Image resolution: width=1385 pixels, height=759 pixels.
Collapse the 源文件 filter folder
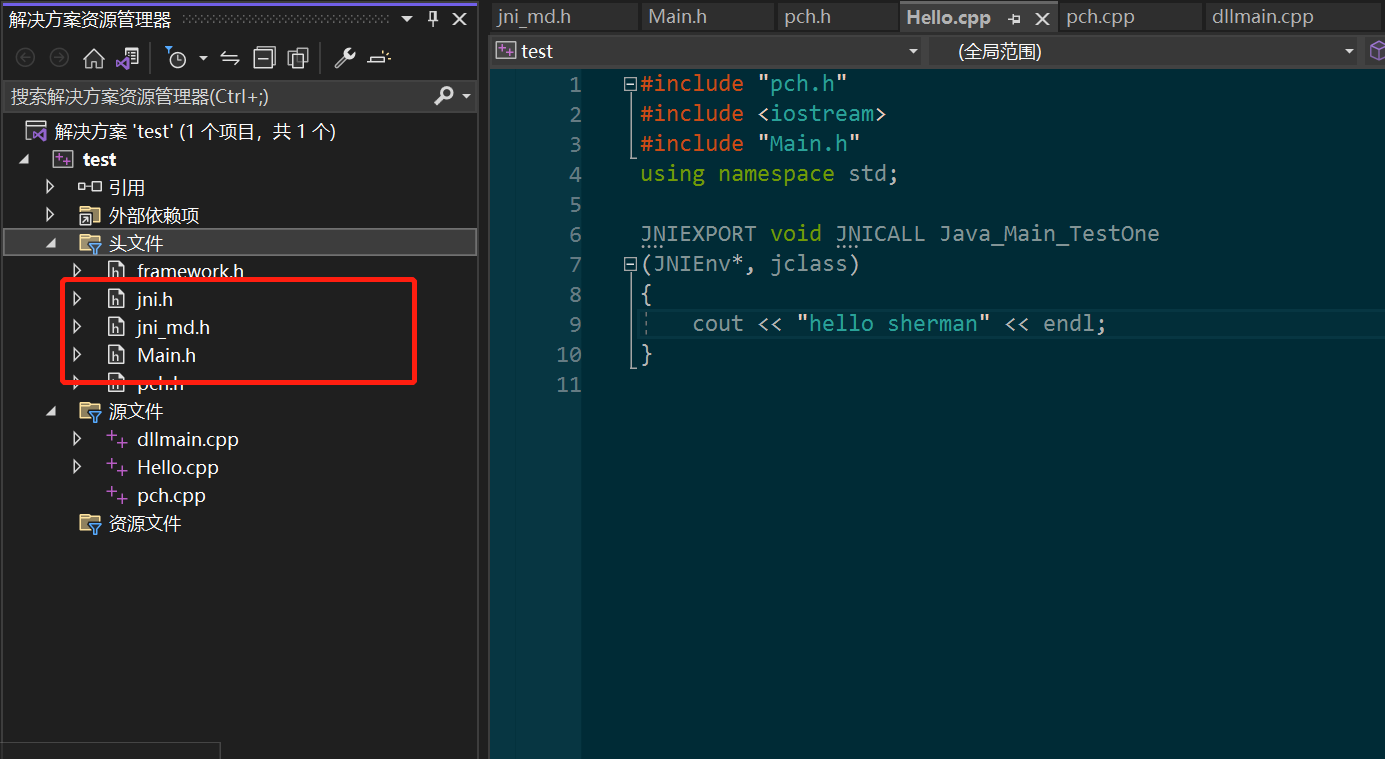coord(50,411)
